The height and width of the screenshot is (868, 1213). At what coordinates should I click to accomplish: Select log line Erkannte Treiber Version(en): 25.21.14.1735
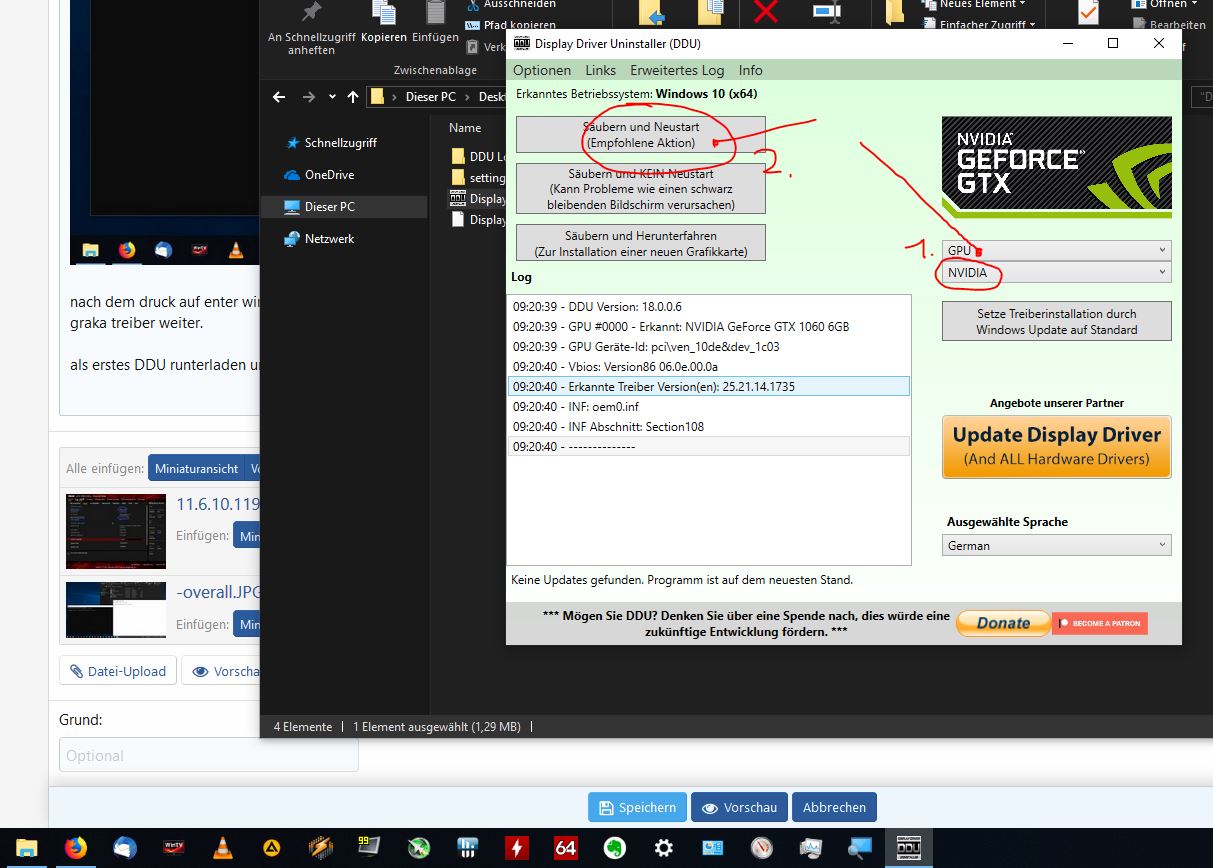click(x=709, y=386)
